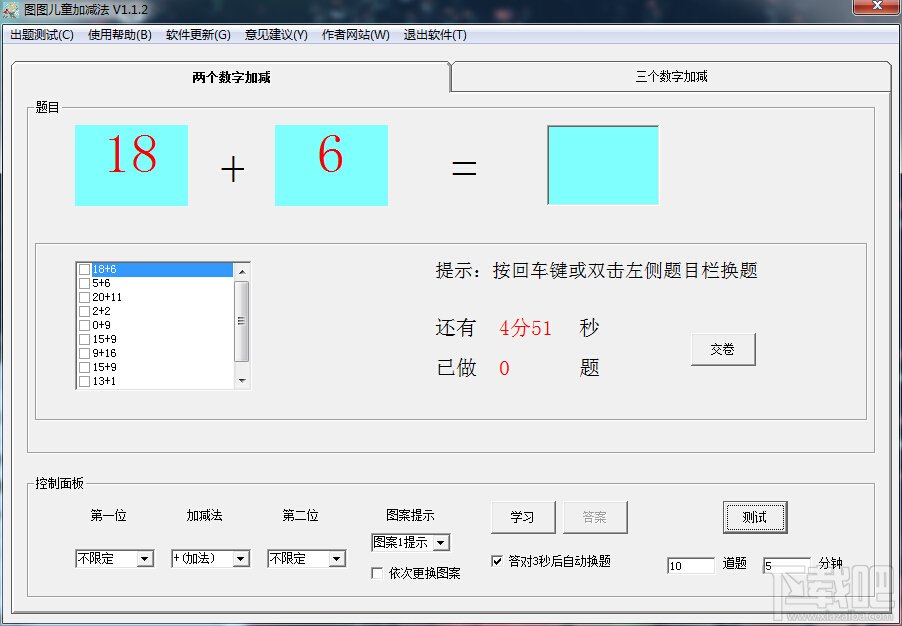Screen dimensions: 902x626
Task: Open the 使用帮助(B) menu
Action: tap(120, 35)
